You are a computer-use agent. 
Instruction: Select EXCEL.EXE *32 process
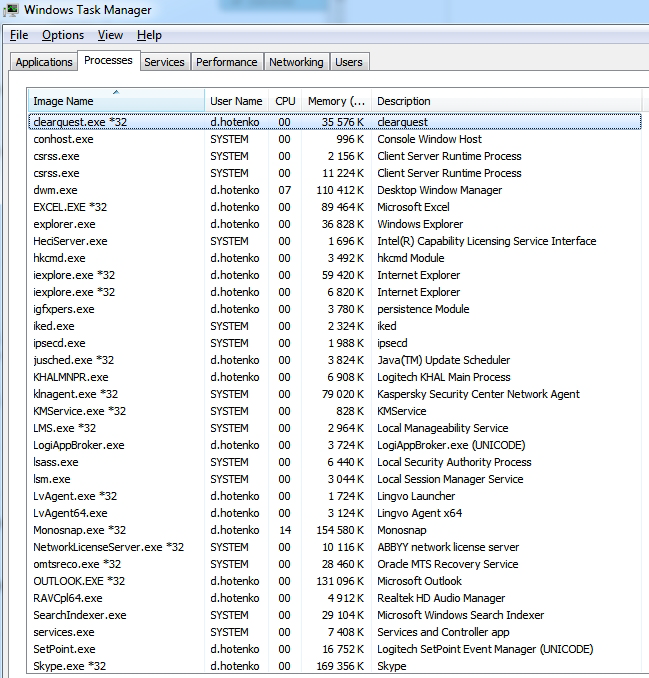coord(335,207)
